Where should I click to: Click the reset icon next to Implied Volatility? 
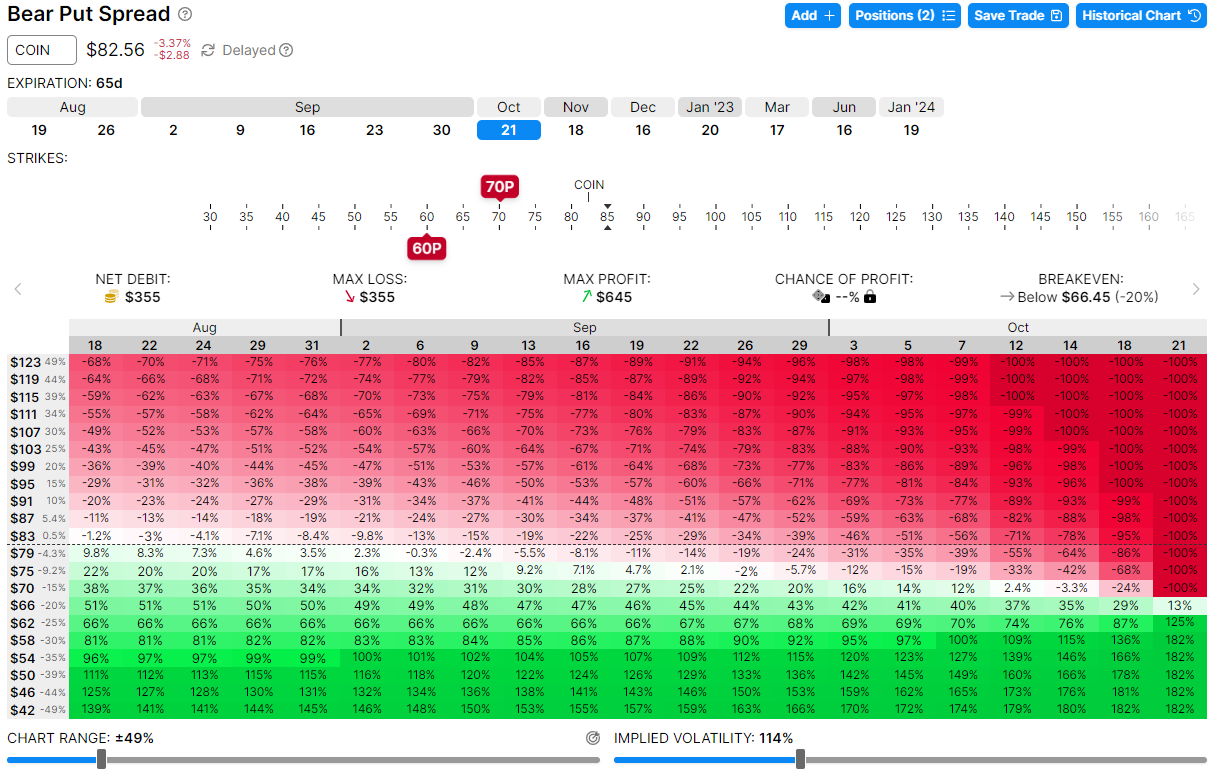(593, 738)
